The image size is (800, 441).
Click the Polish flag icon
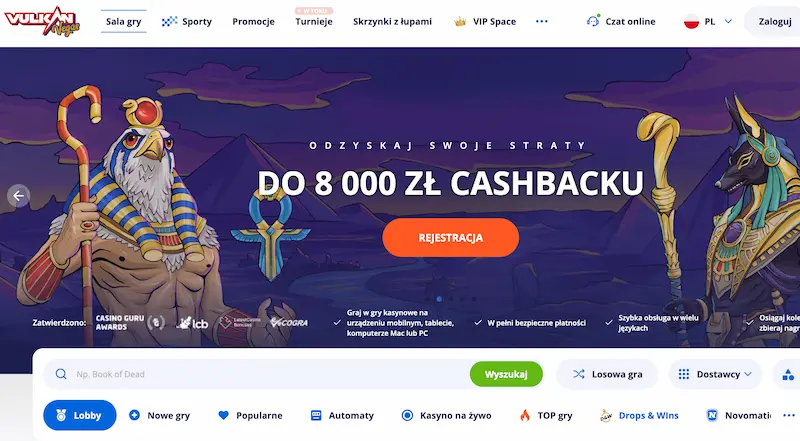691,21
